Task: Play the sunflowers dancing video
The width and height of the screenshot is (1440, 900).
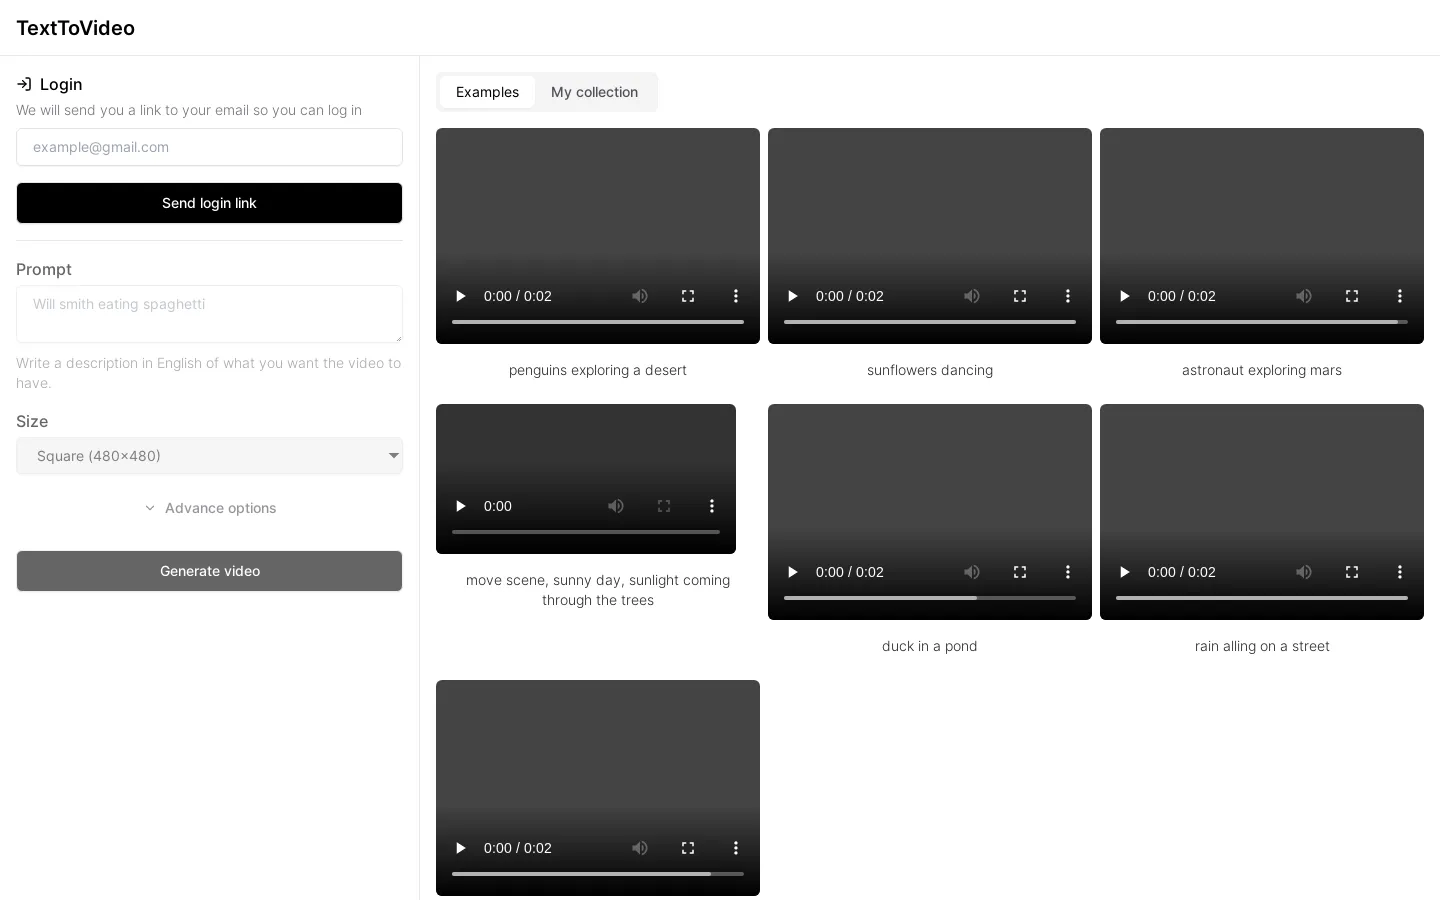Action: coord(793,296)
